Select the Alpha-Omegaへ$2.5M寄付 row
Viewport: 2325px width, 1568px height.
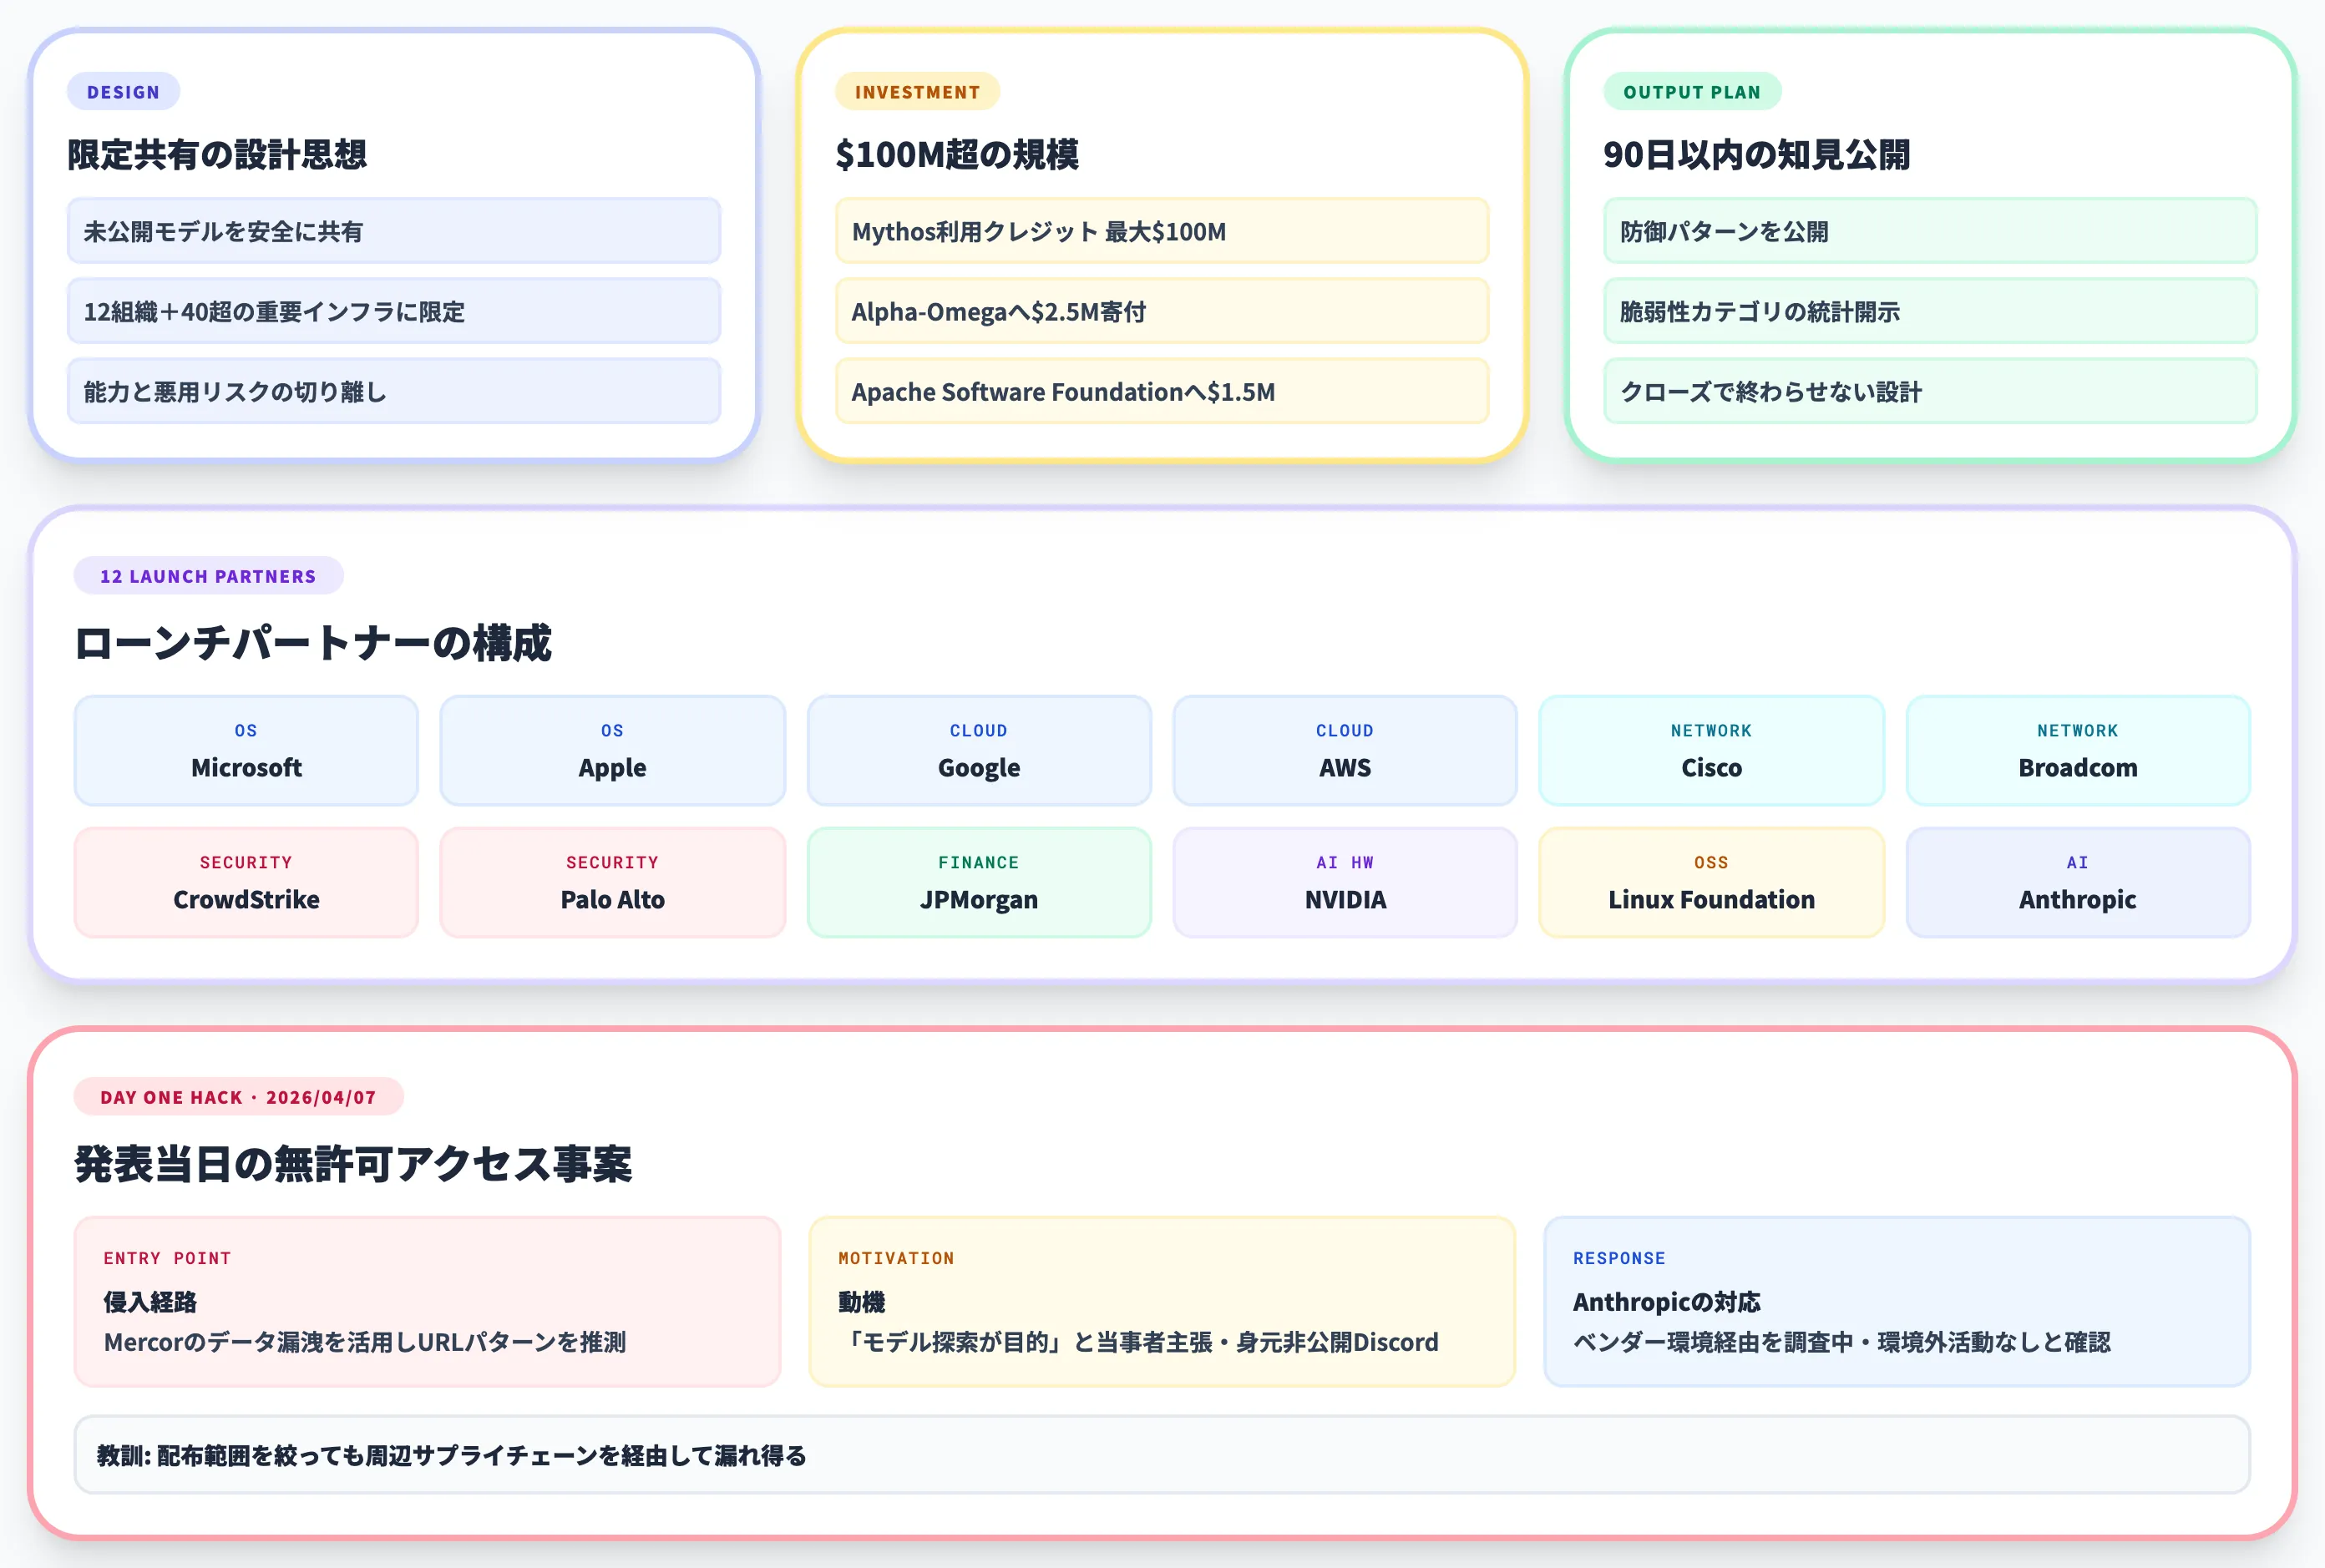click(1162, 311)
